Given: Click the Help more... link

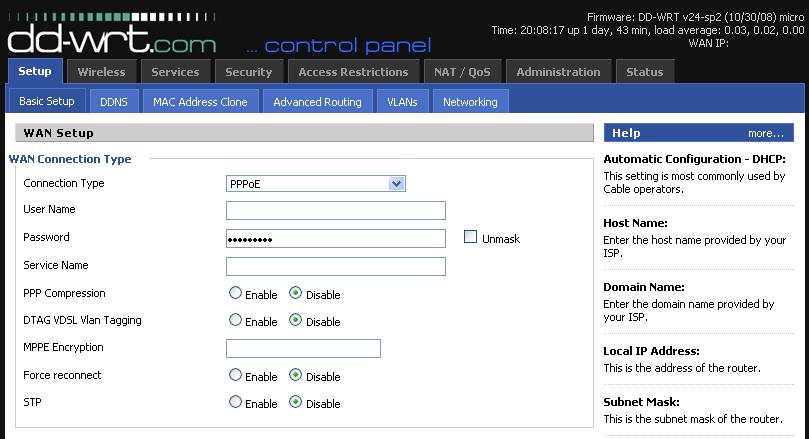Looking at the screenshot, I should click(x=766, y=134).
